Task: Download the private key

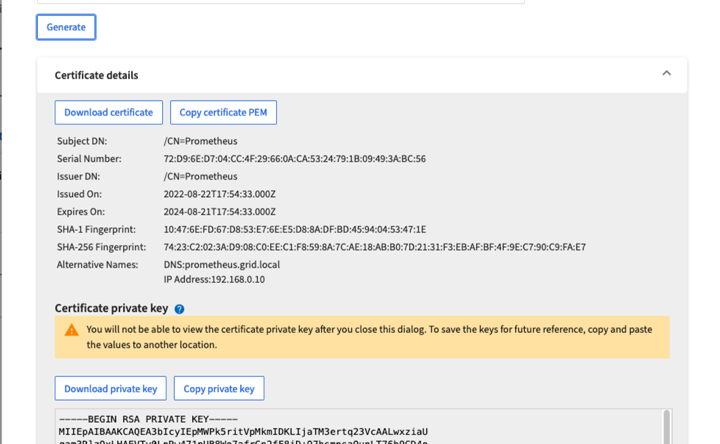Action: click(x=111, y=388)
